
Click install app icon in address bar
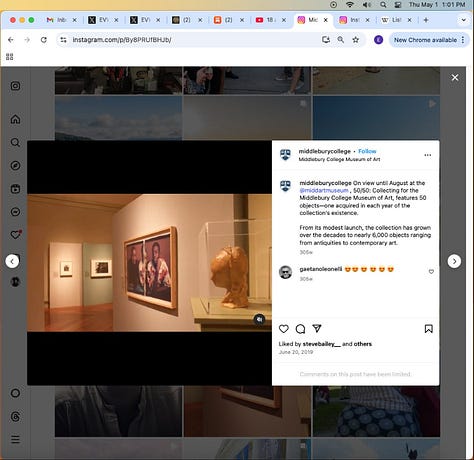pos(326,40)
